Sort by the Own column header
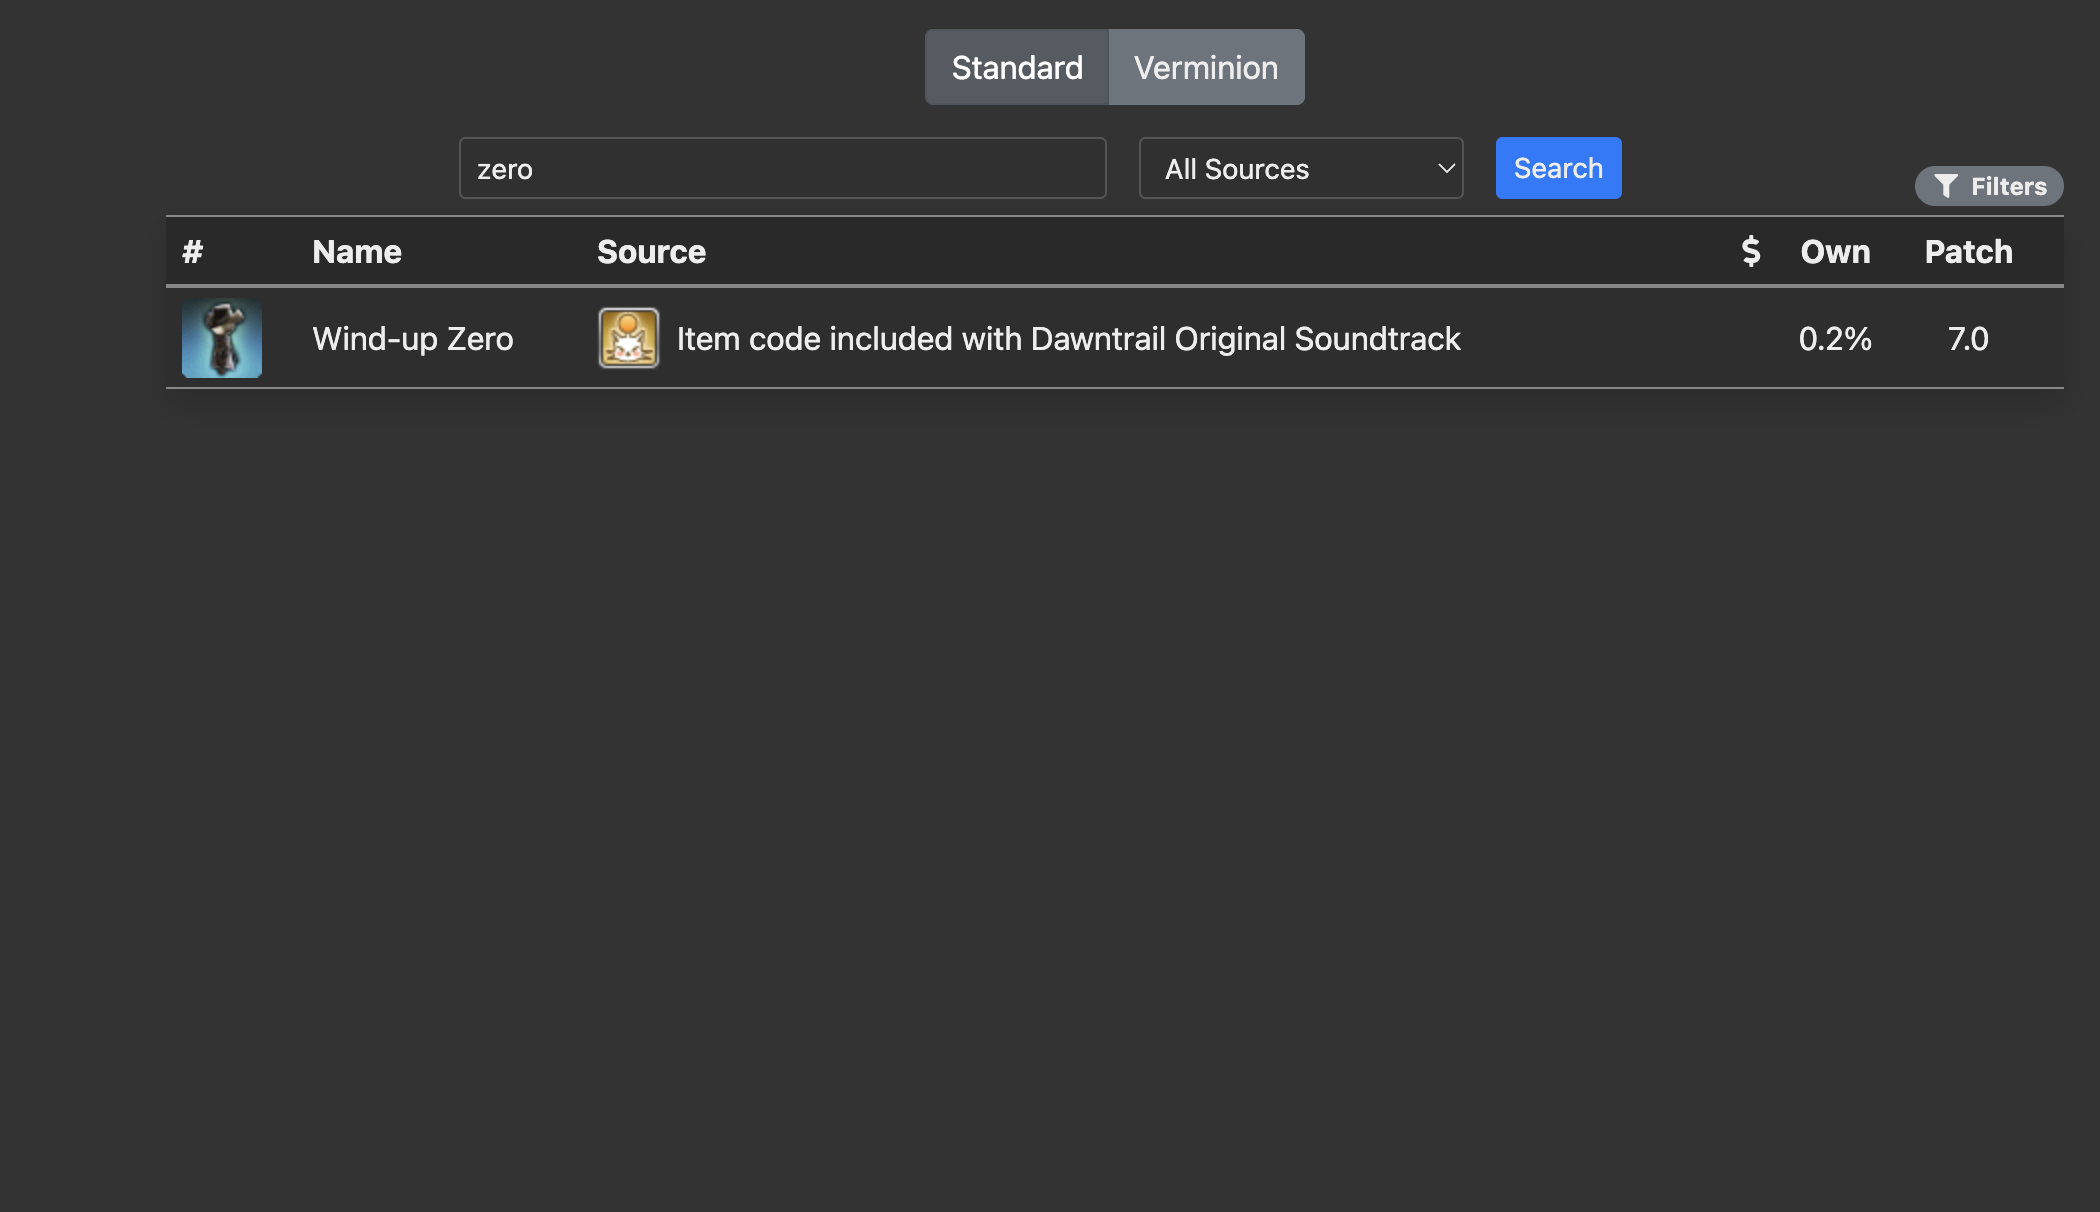This screenshot has height=1212, width=2100. [x=1834, y=251]
